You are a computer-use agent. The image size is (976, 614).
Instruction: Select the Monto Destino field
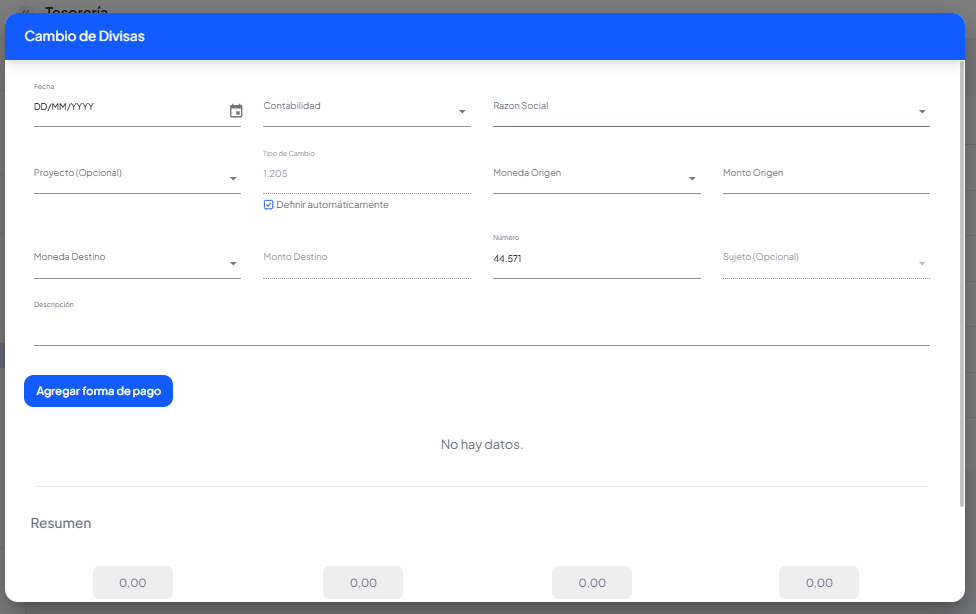(365, 258)
